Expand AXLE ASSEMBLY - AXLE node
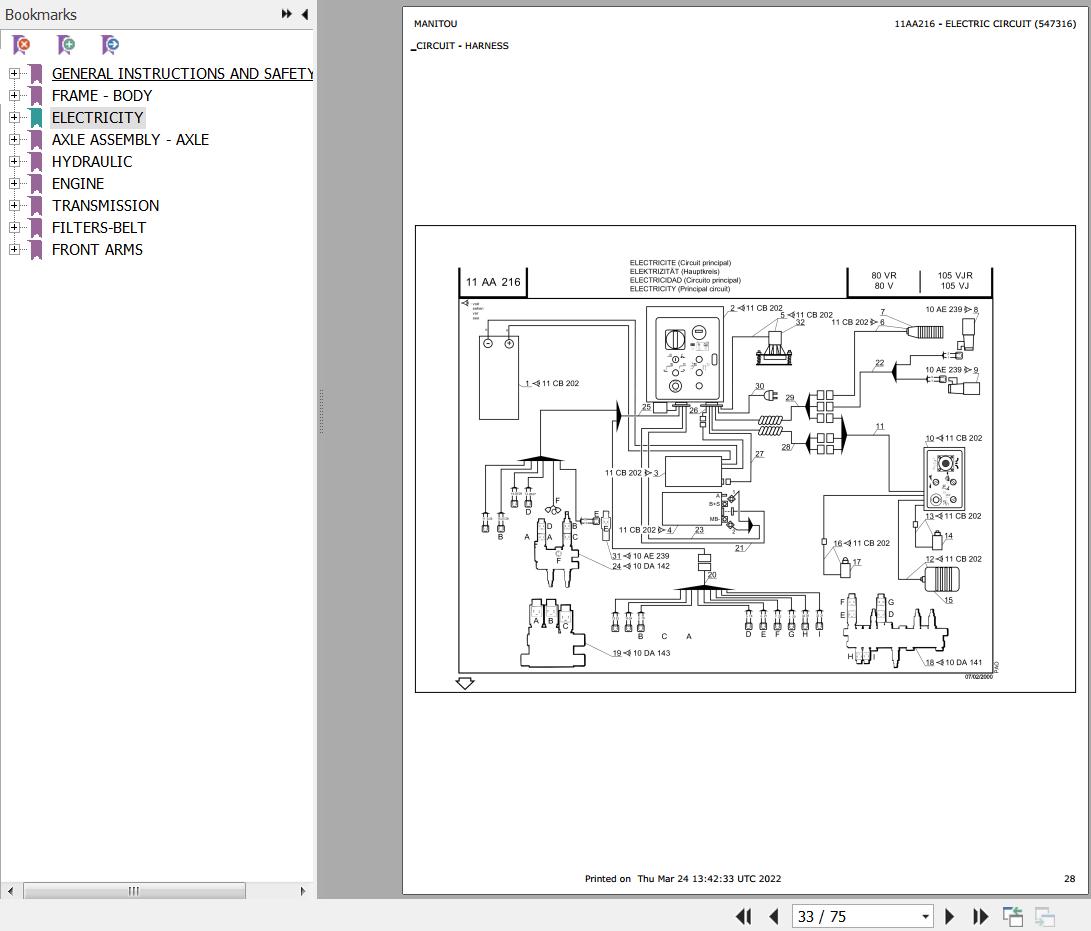This screenshot has width=1091, height=931. coord(14,139)
